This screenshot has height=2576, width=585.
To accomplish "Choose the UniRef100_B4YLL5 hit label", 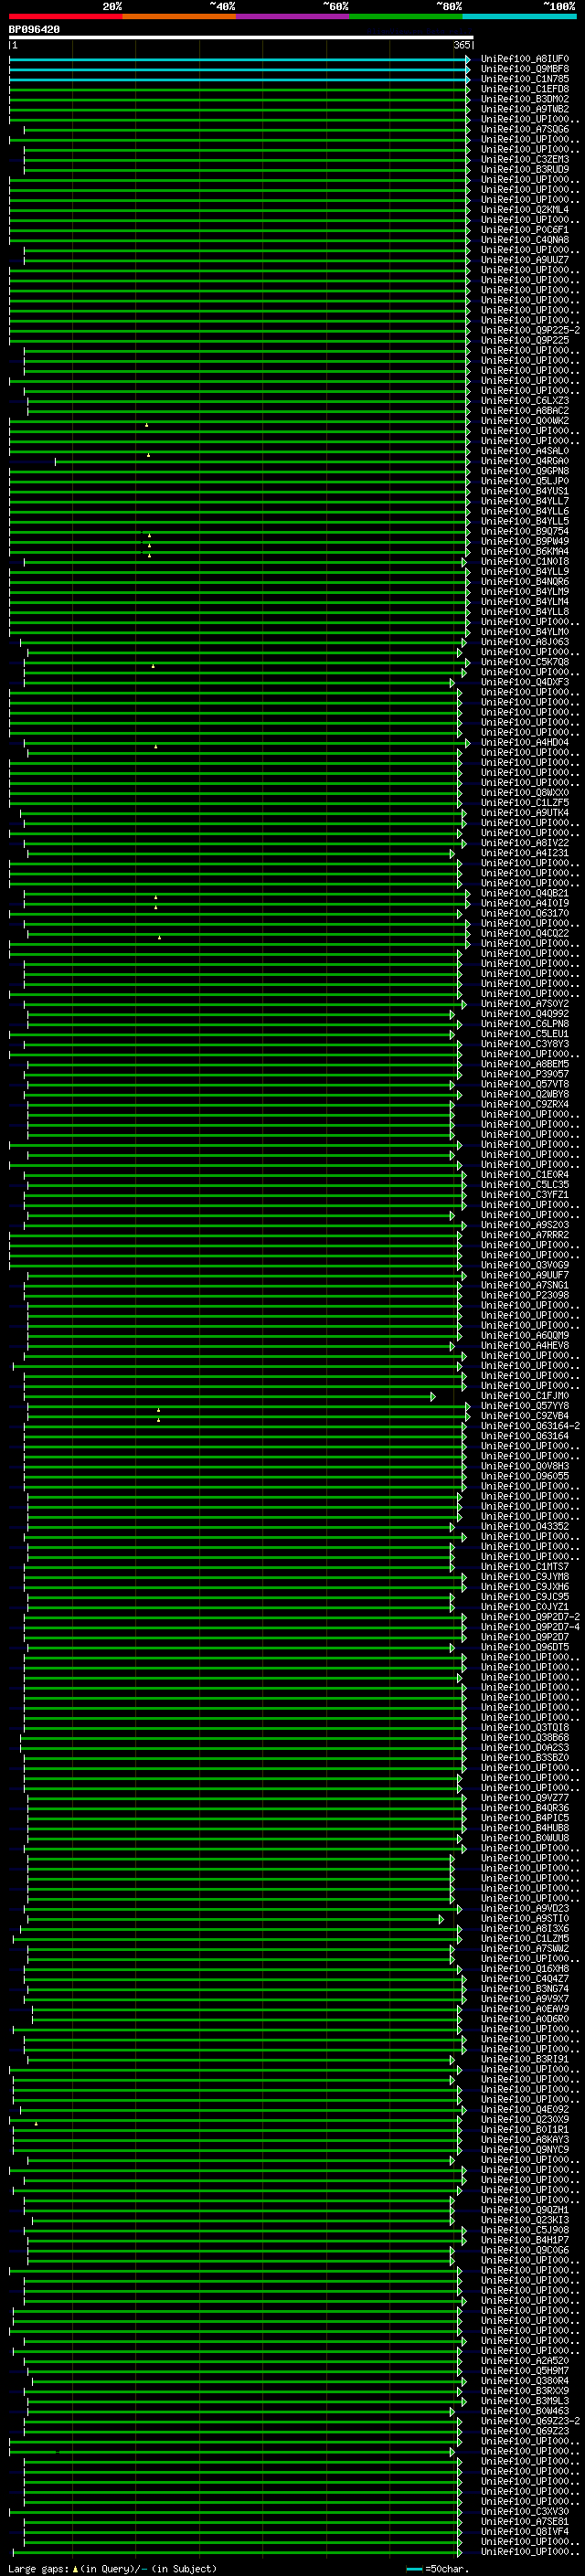I will (525, 521).
